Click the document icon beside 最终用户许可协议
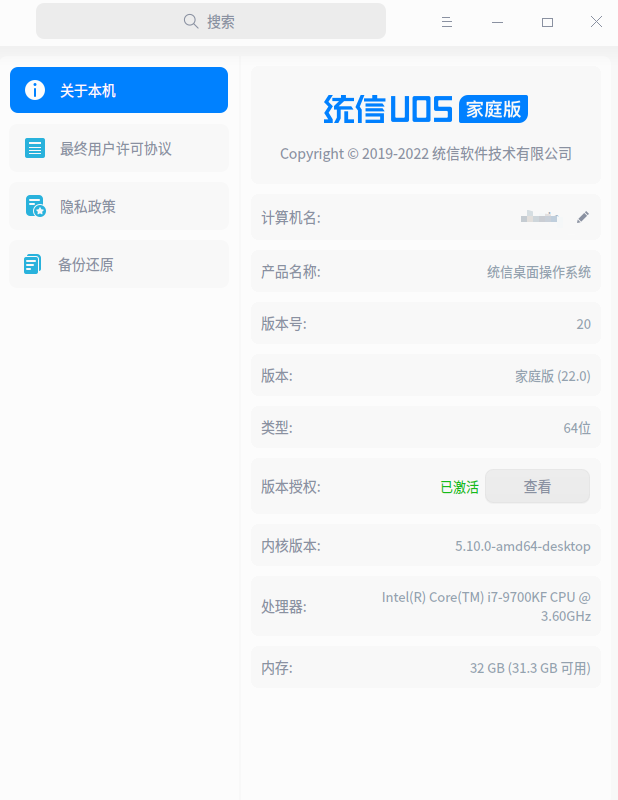 click(35, 148)
